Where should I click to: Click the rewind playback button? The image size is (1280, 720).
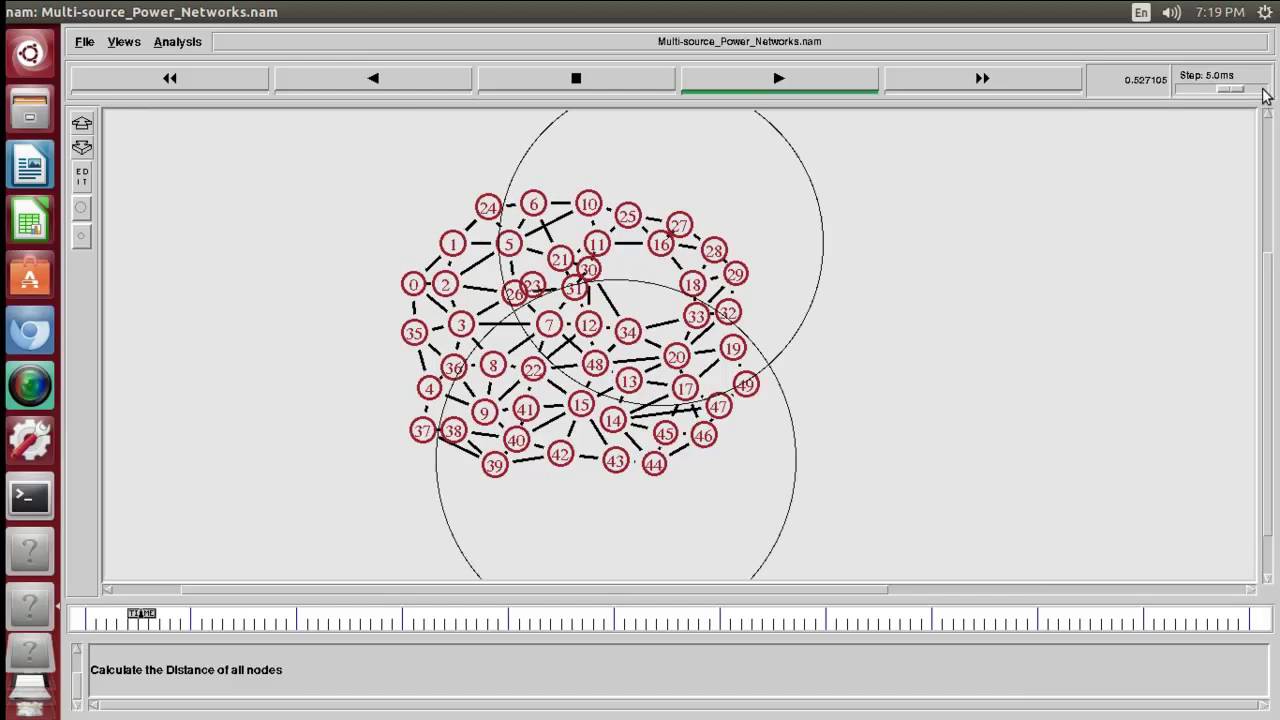[170, 79]
